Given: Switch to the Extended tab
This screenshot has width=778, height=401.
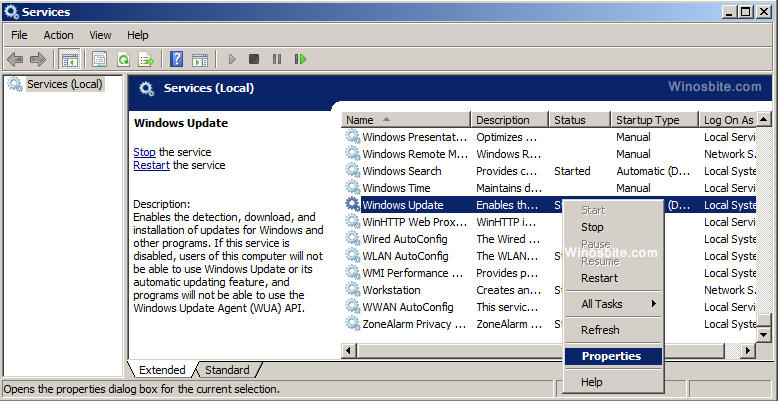Looking at the screenshot, I should pos(162,370).
